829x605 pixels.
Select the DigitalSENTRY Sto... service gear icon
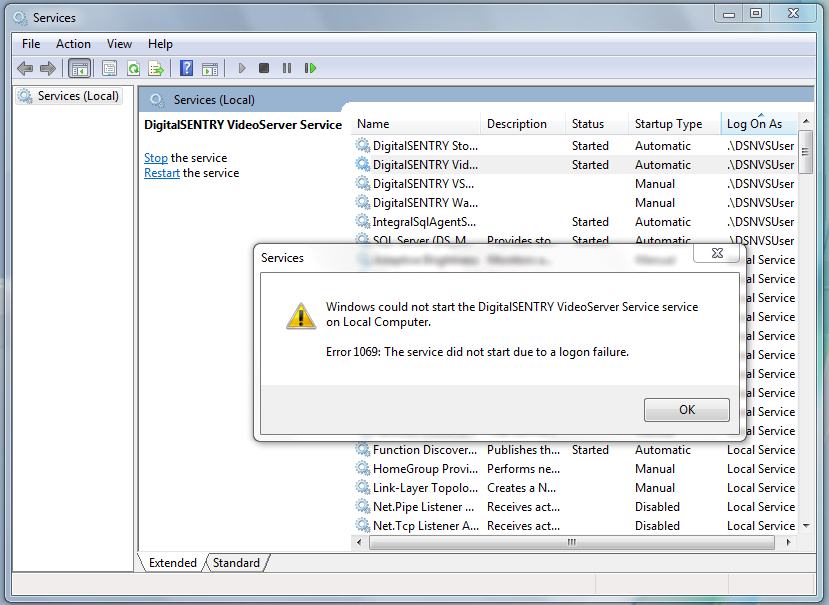(x=363, y=145)
